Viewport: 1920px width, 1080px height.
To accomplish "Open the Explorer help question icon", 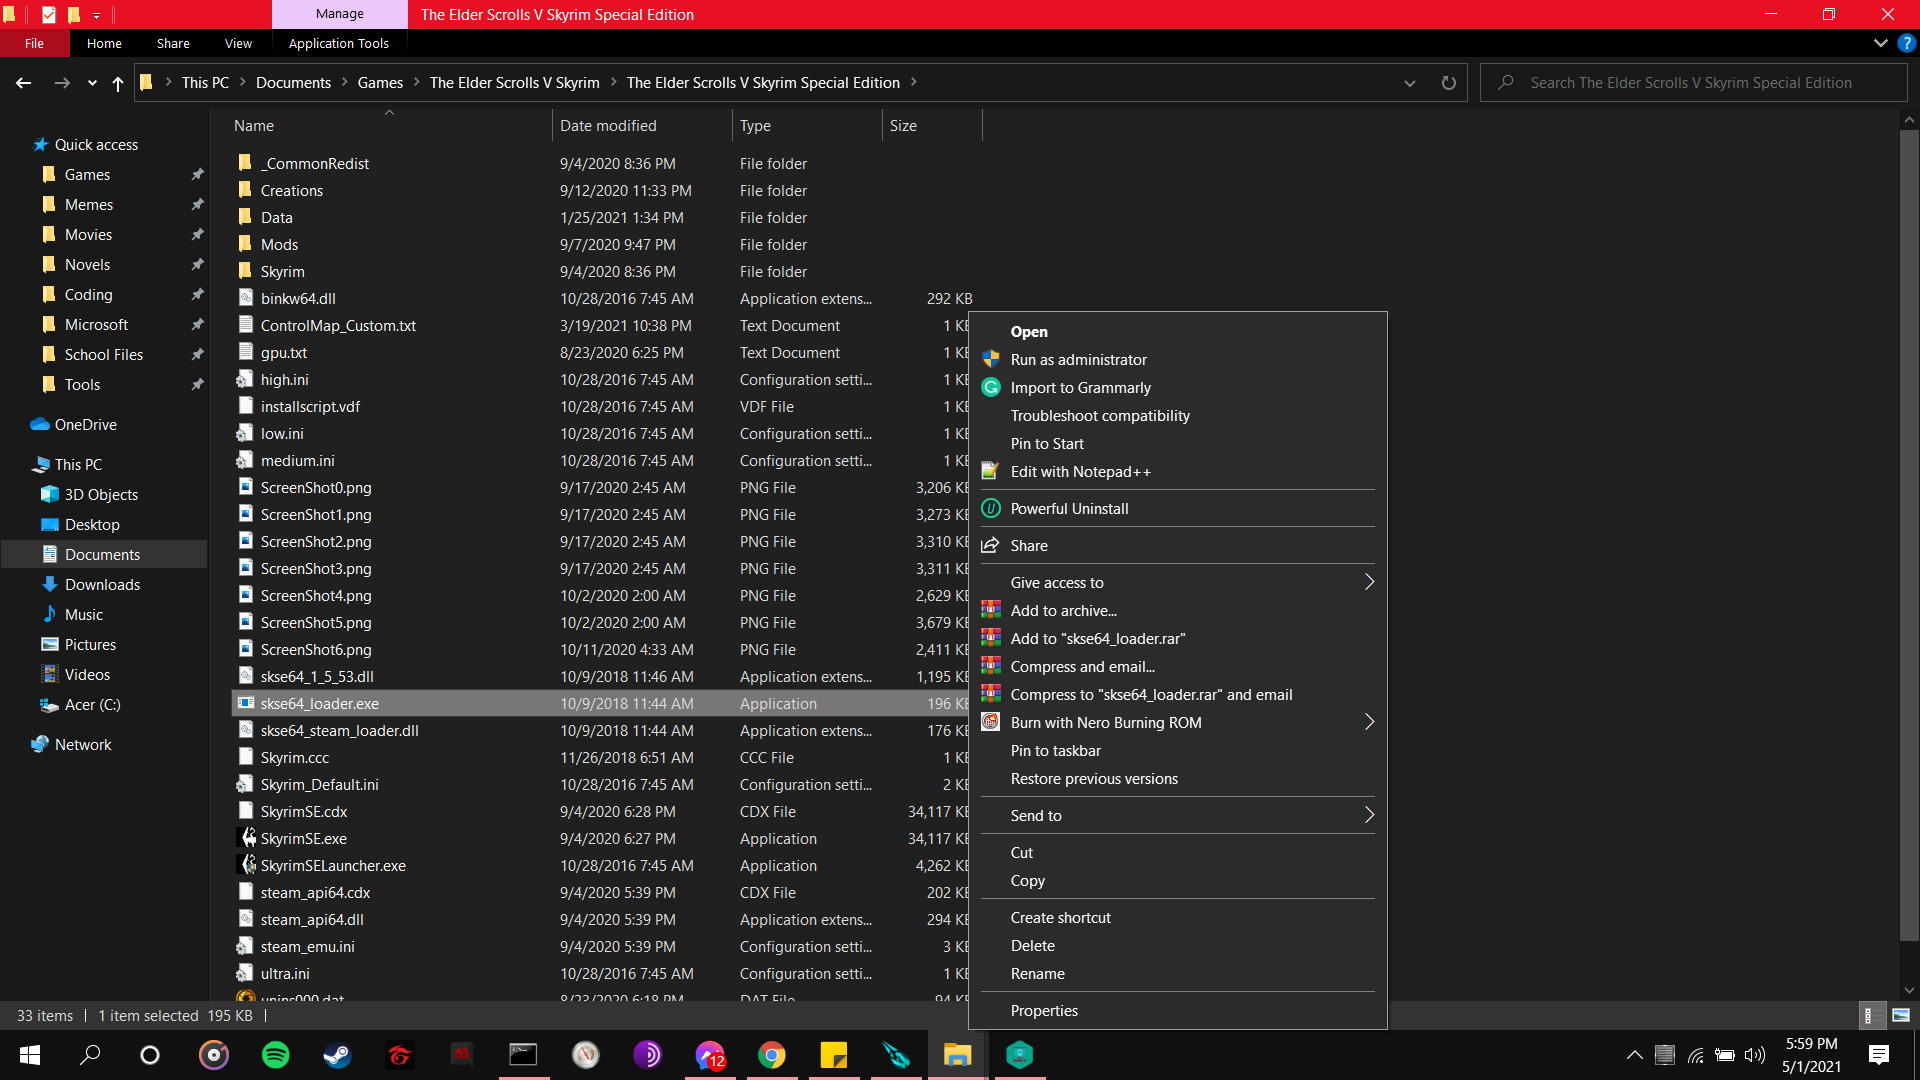I will (1906, 43).
